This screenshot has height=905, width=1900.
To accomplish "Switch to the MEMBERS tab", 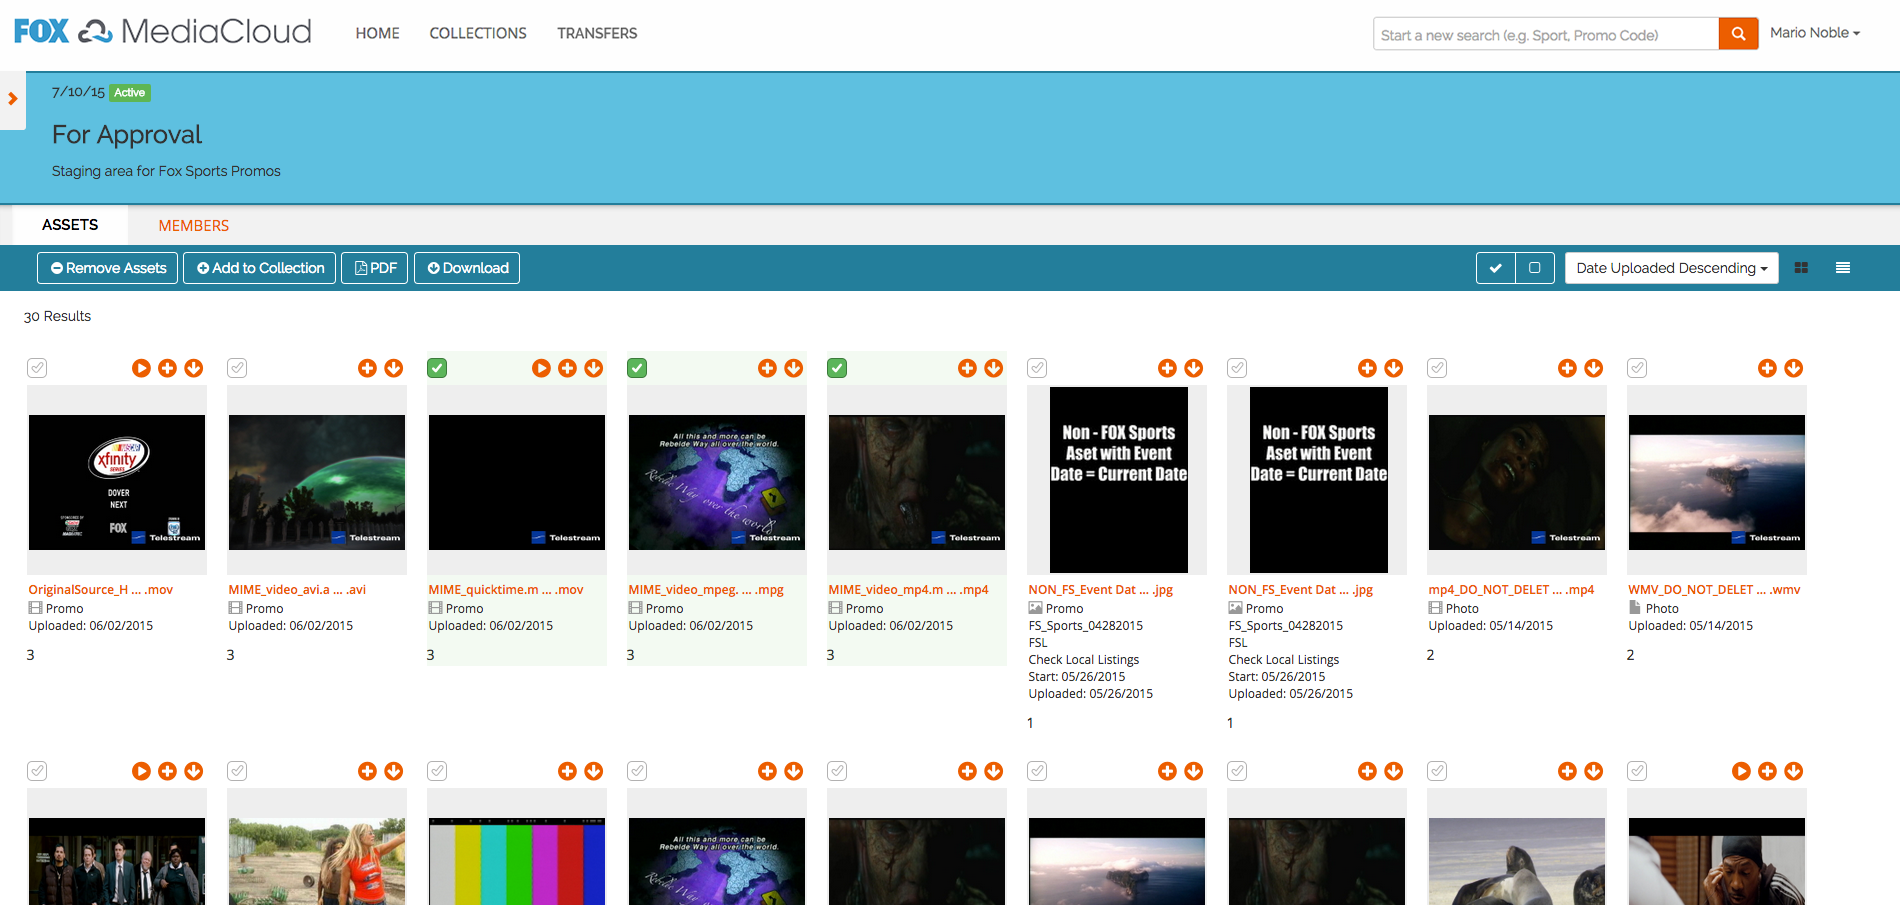I will coord(193,226).
